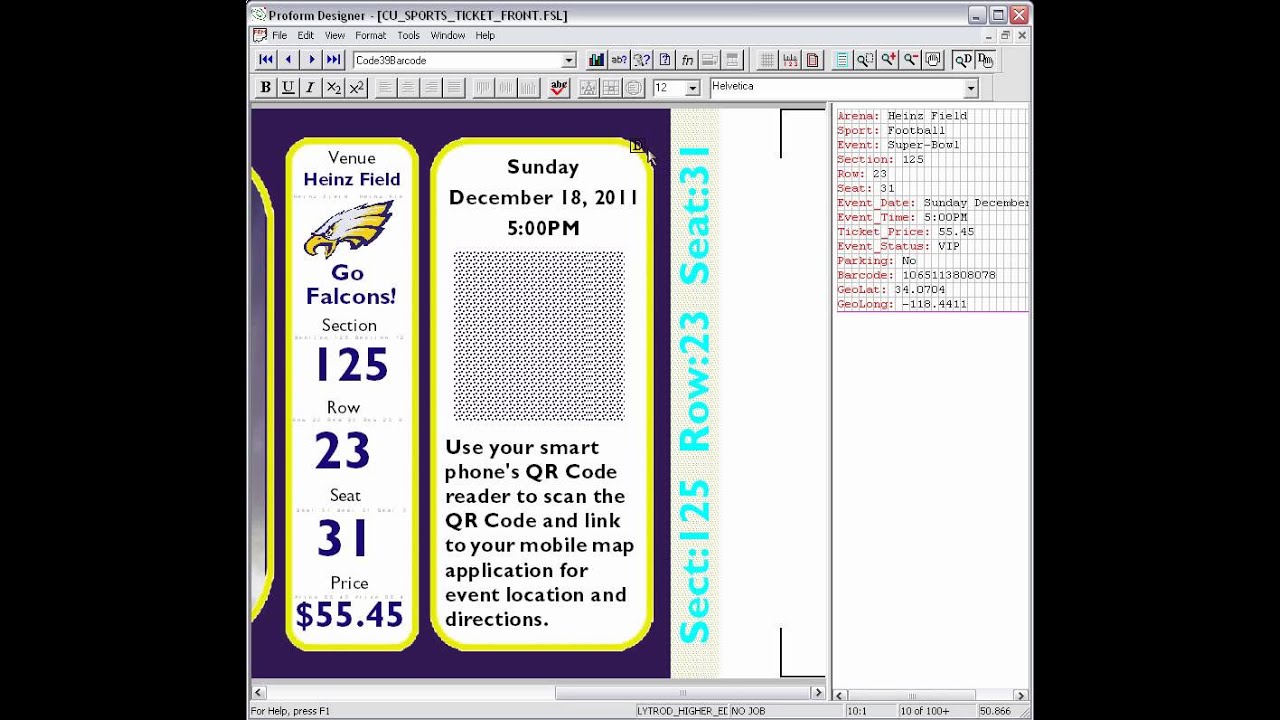Toggle italic formatting
The width and height of the screenshot is (1280, 720).
pyautogui.click(x=310, y=87)
